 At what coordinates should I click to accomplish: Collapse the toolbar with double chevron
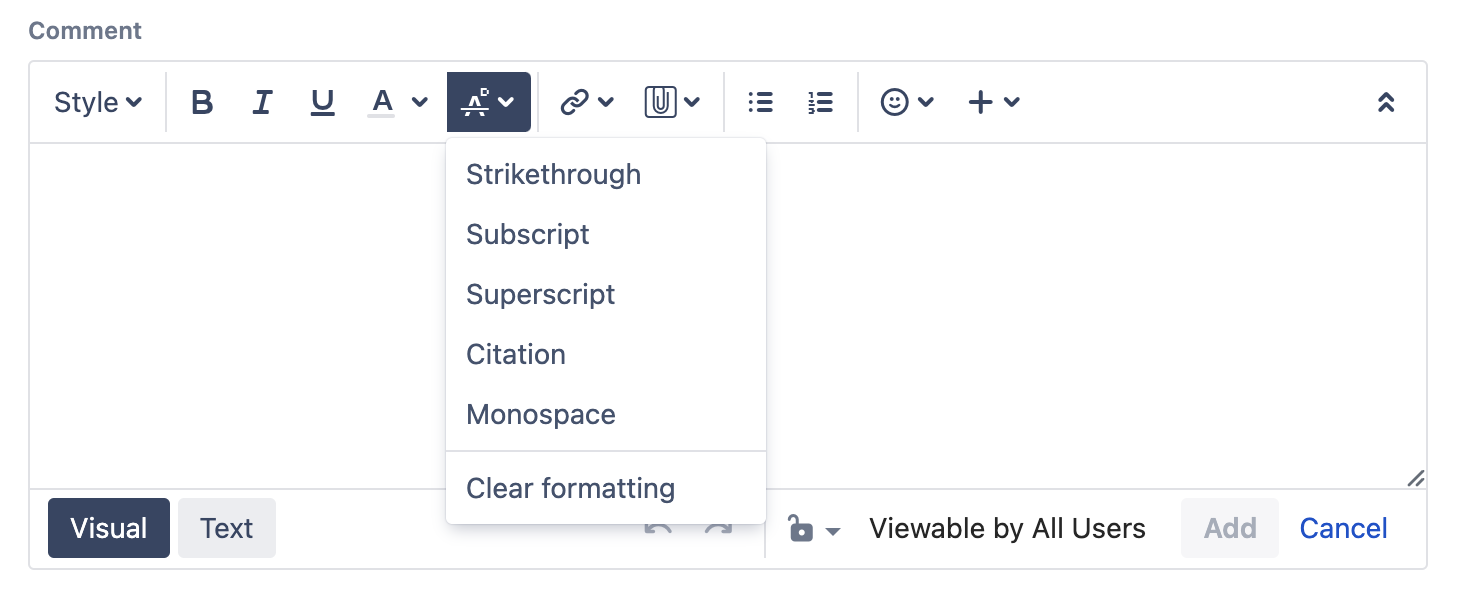(1386, 102)
